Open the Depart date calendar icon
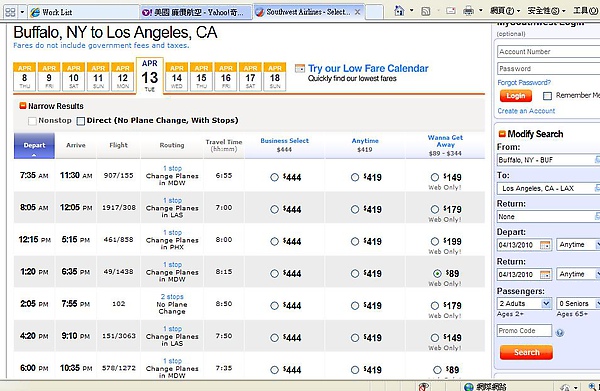This screenshot has width=600, height=391. pyautogui.click(x=545, y=245)
